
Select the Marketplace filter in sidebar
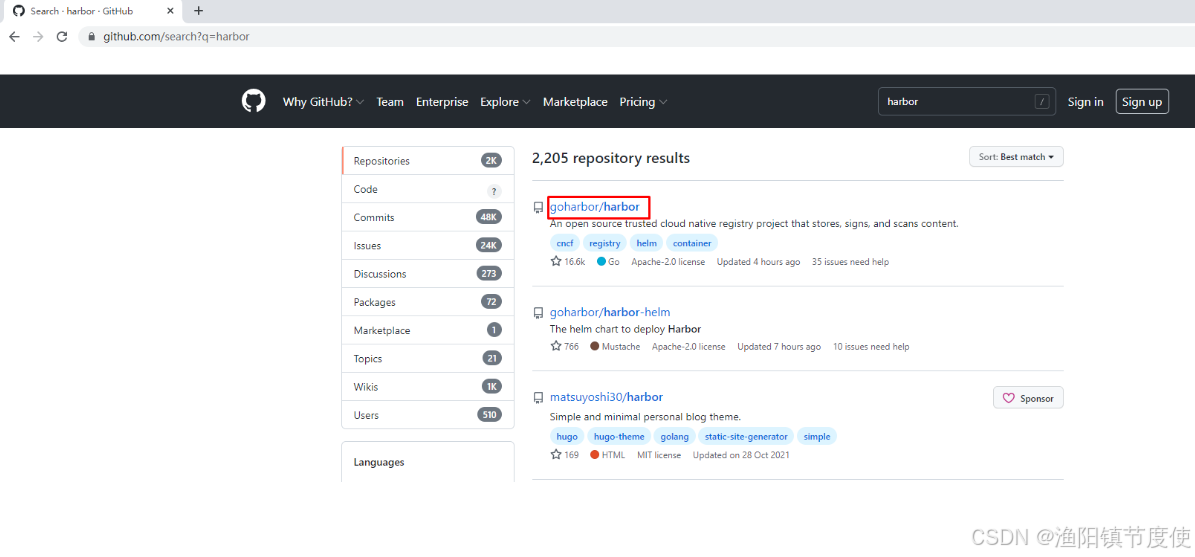point(428,331)
